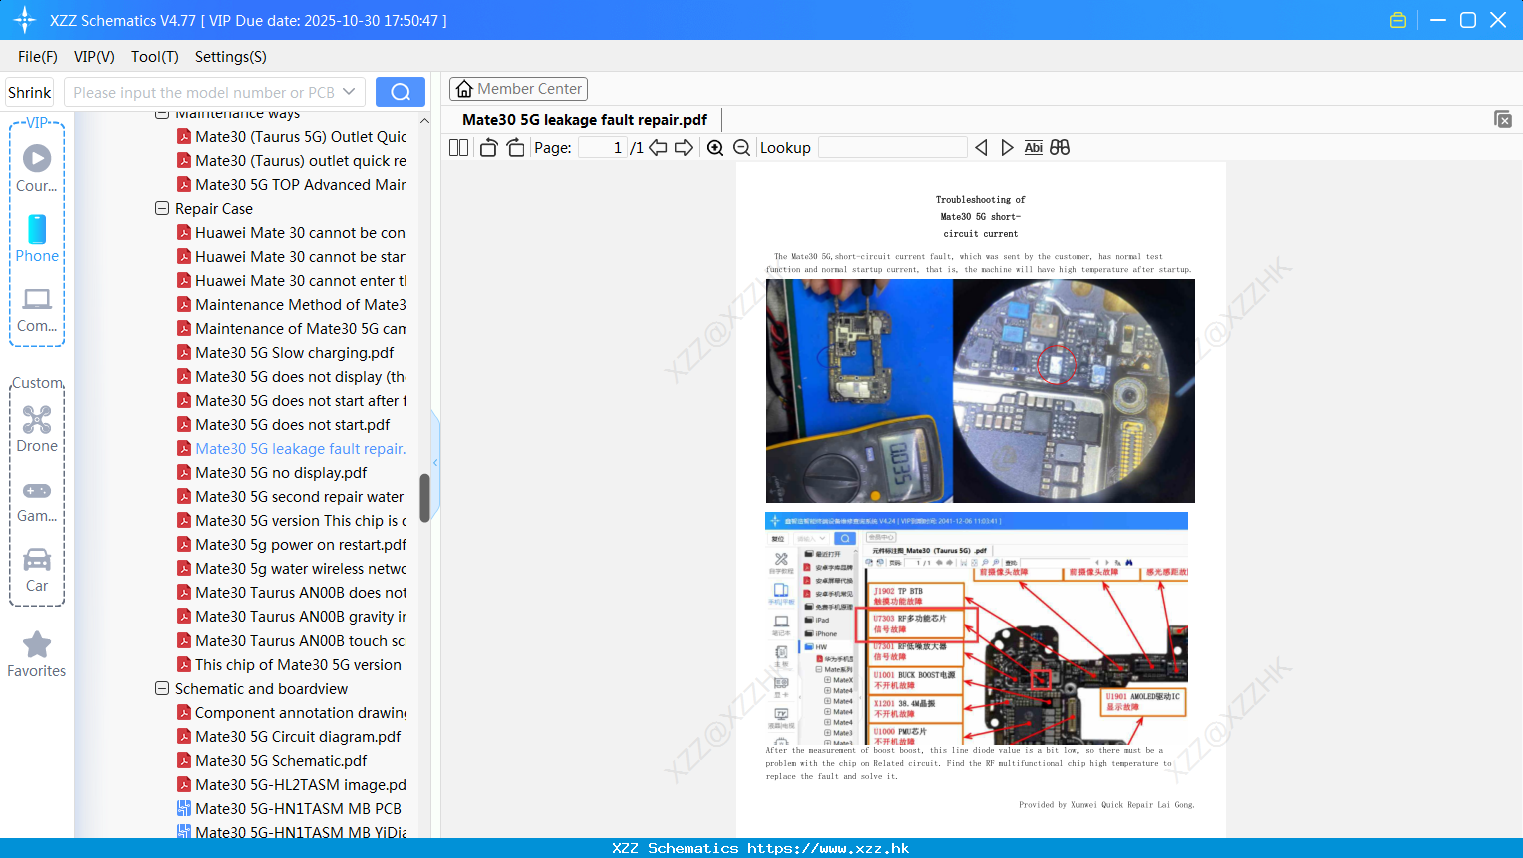The height and width of the screenshot is (858, 1523).
Task: Find next lookup match triangle
Action: [x=1007, y=147]
